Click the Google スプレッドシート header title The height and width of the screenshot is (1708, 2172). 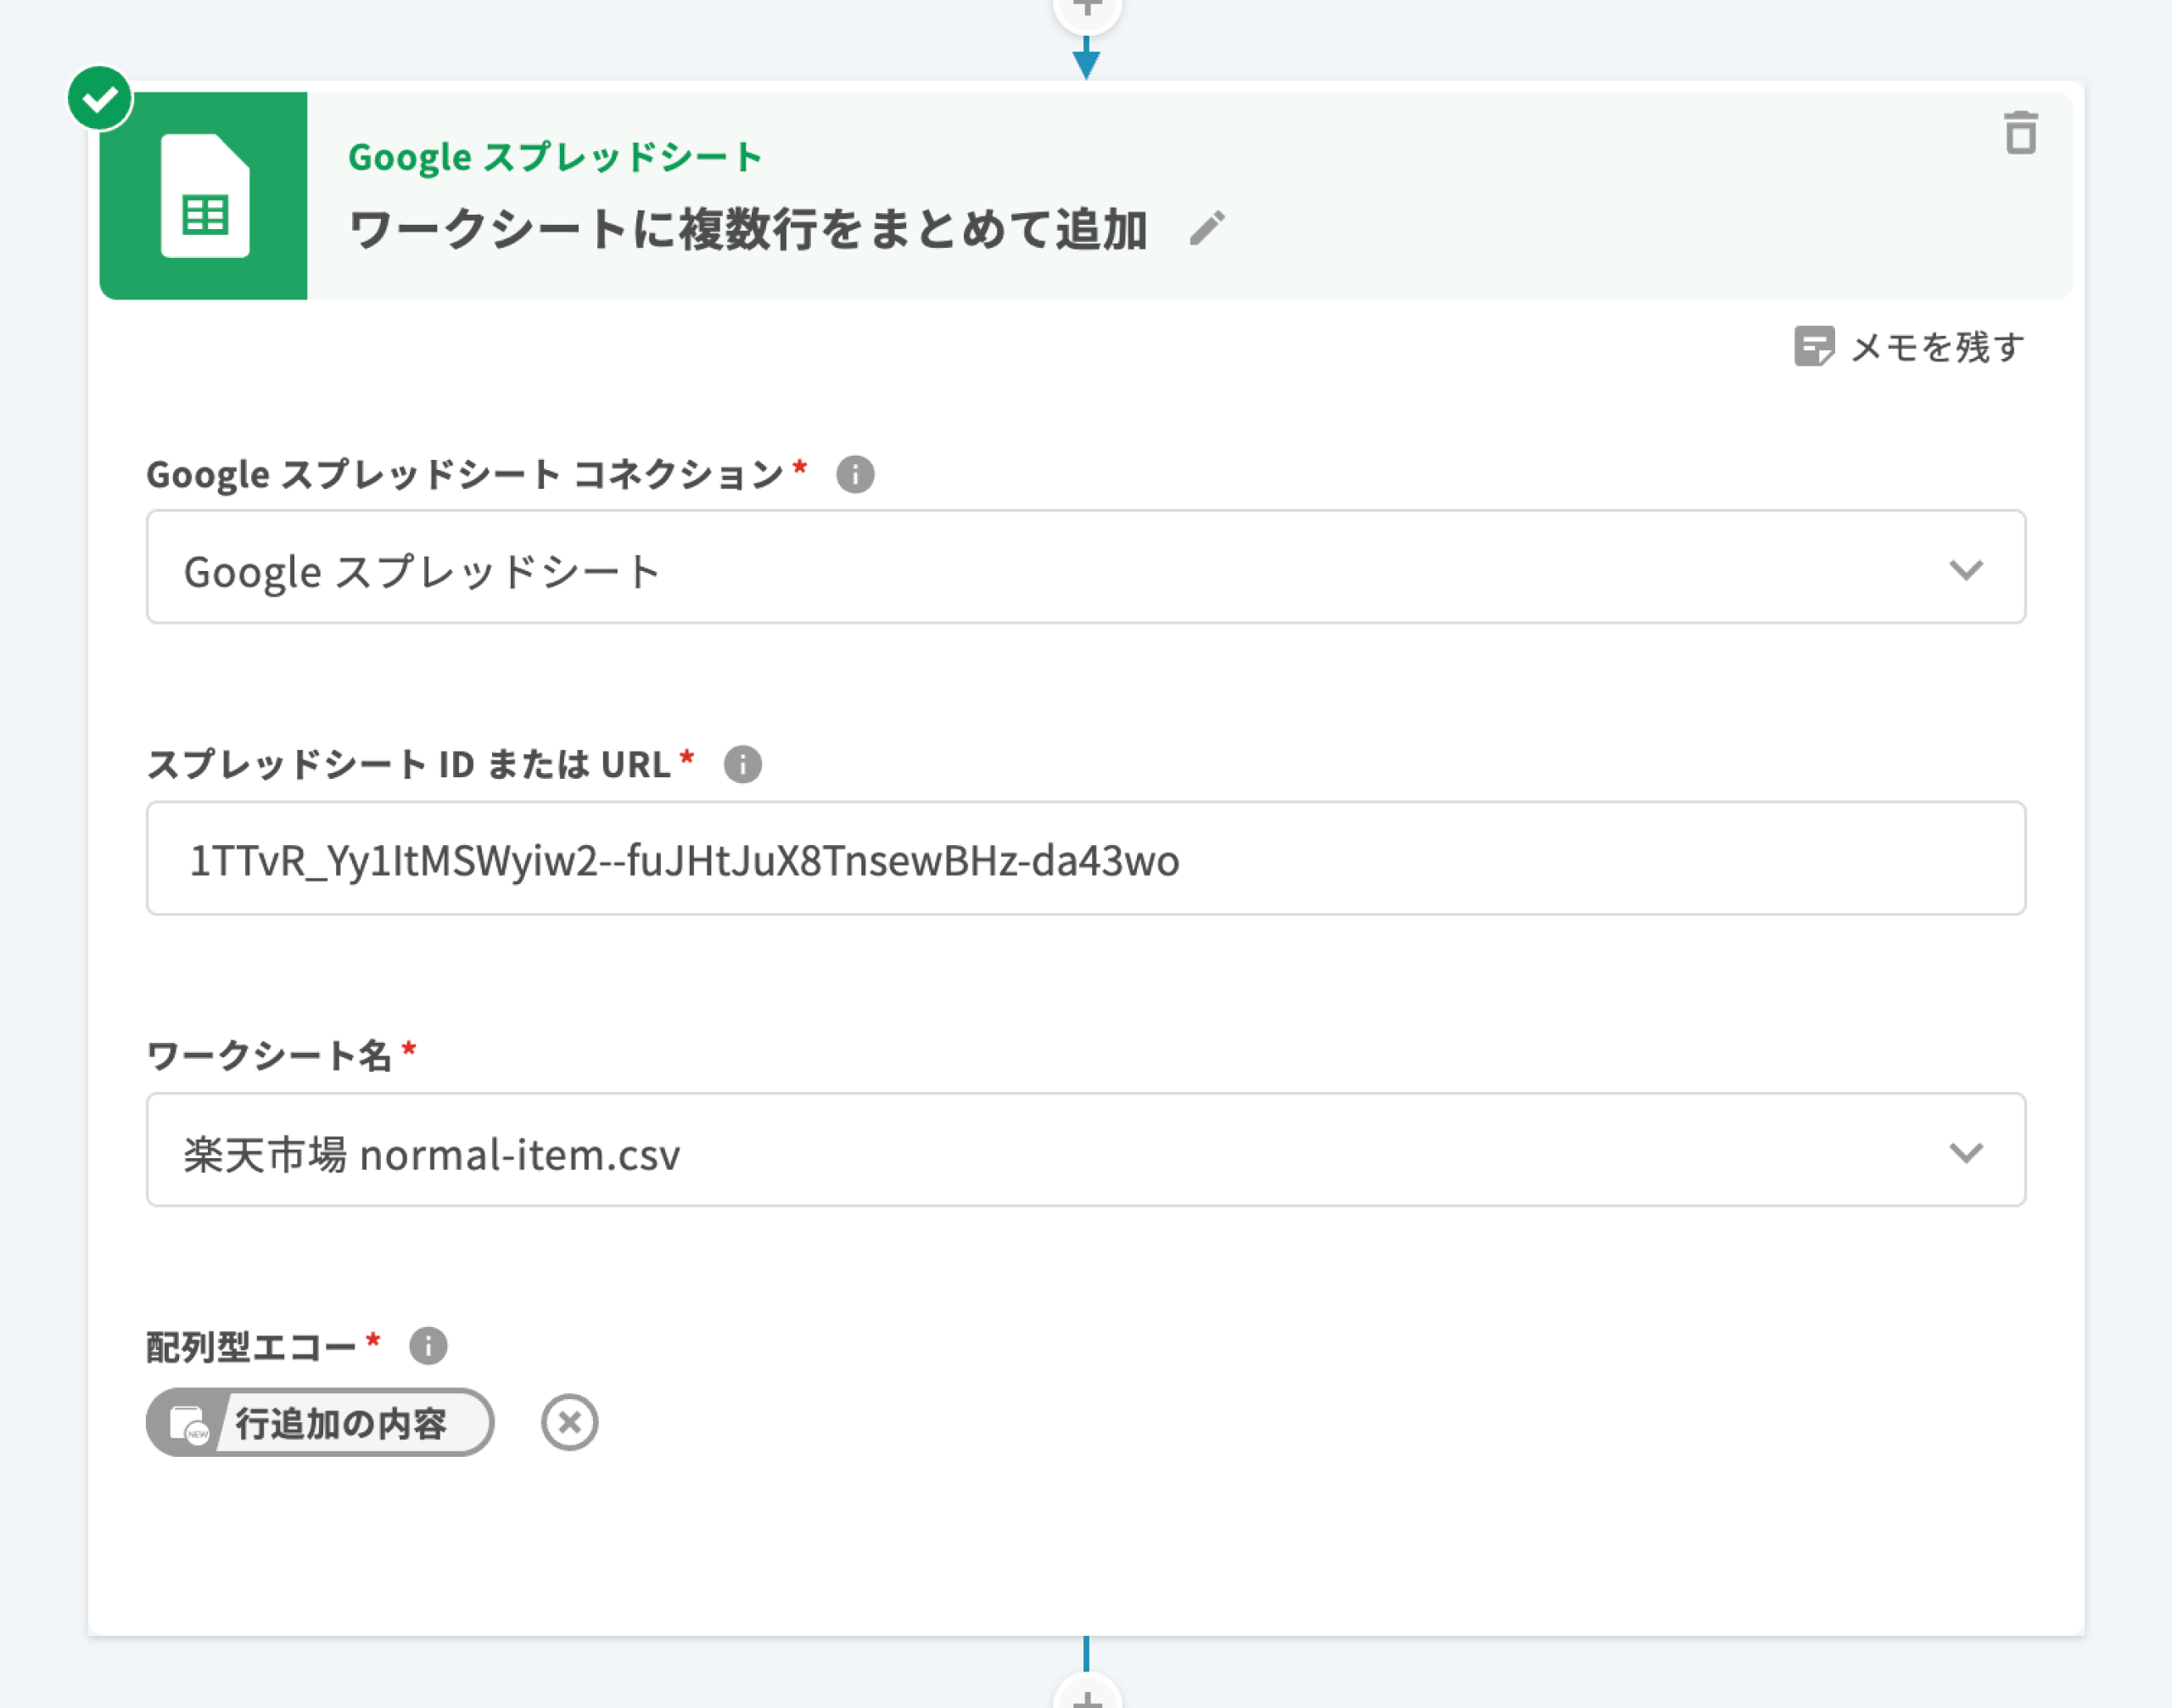[554, 157]
